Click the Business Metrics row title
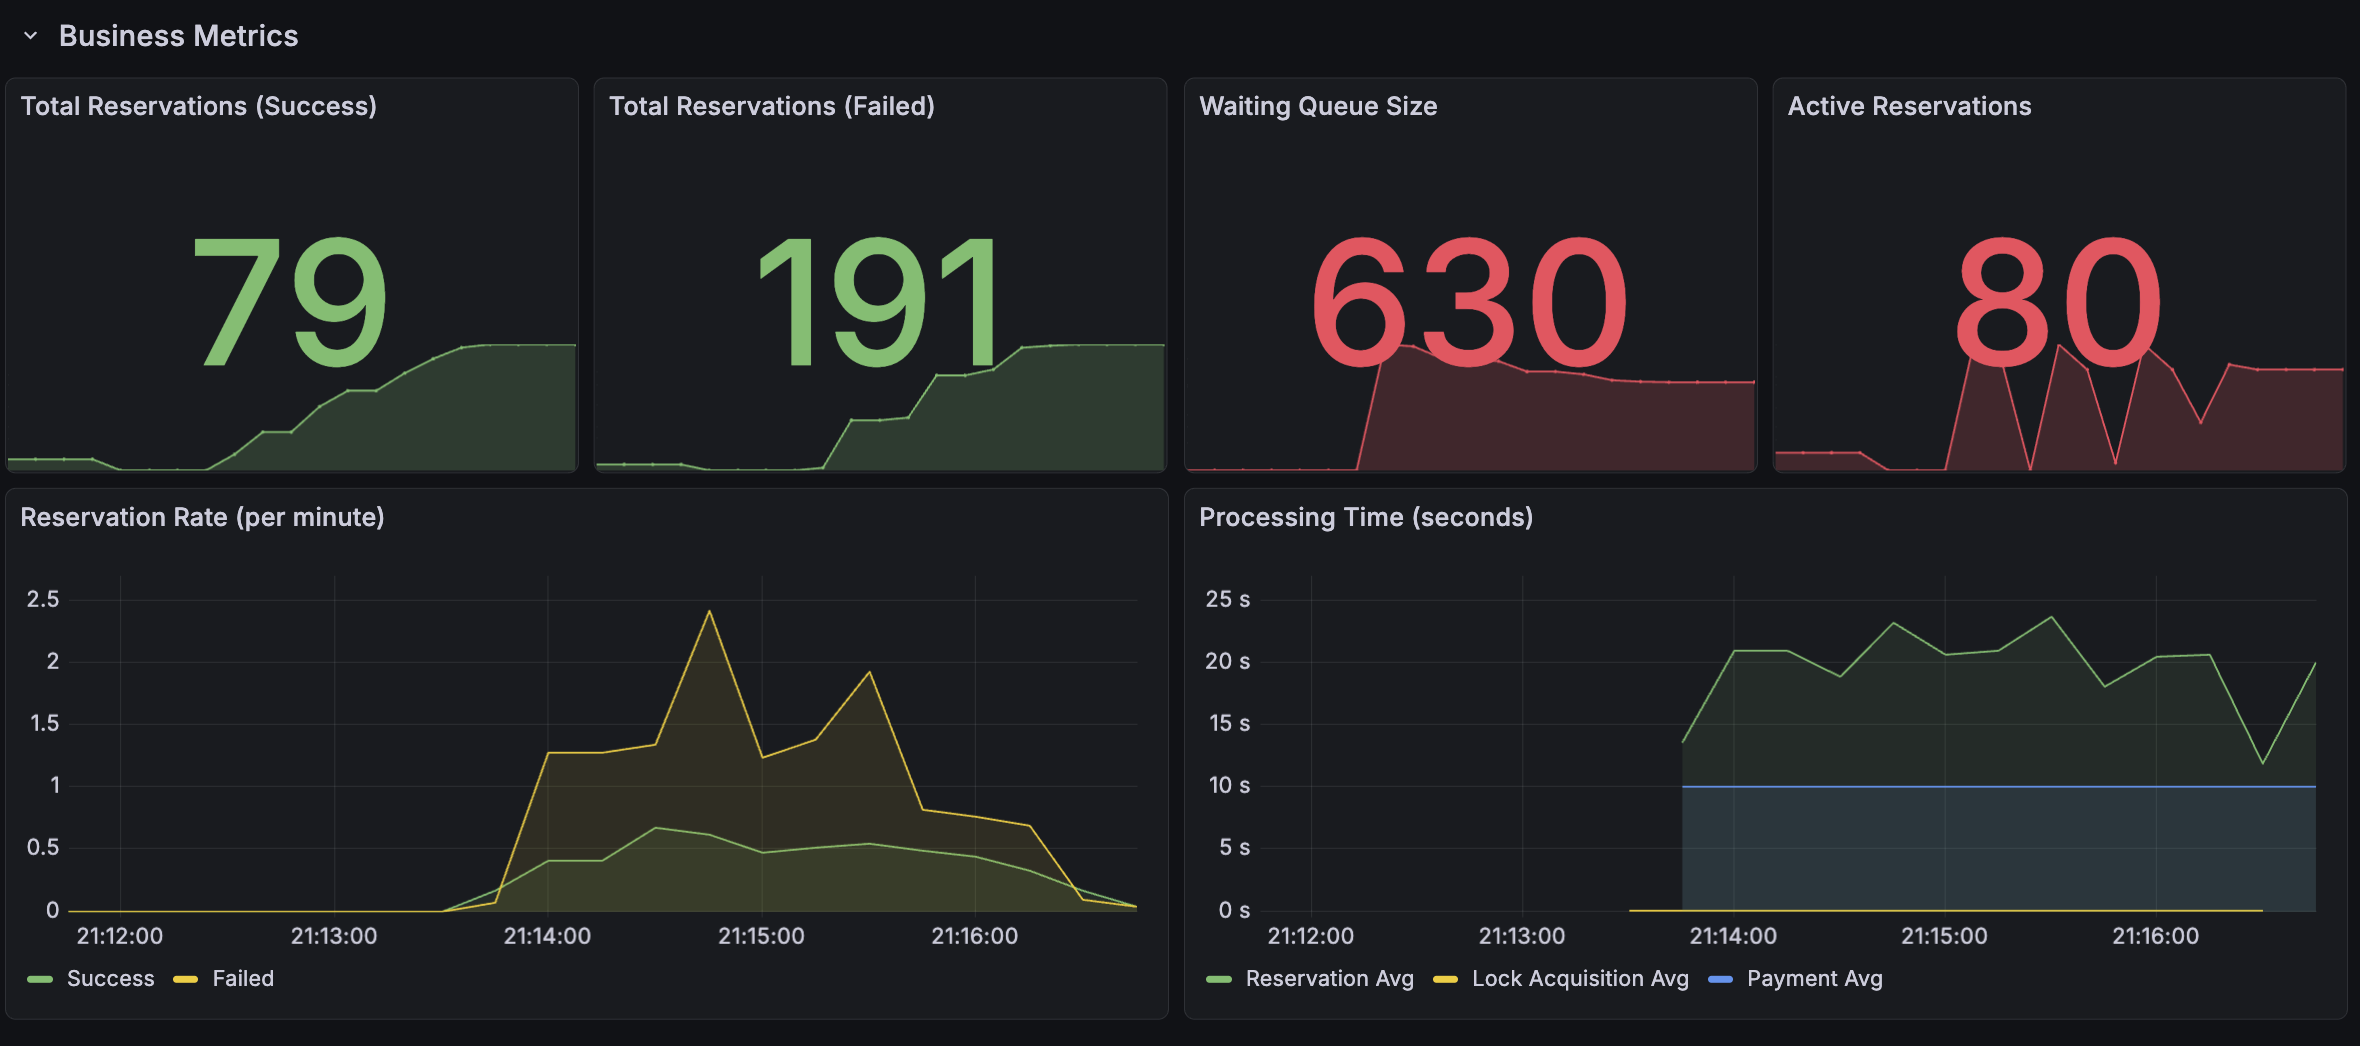2360x1046 pixels. coord(178,36)
